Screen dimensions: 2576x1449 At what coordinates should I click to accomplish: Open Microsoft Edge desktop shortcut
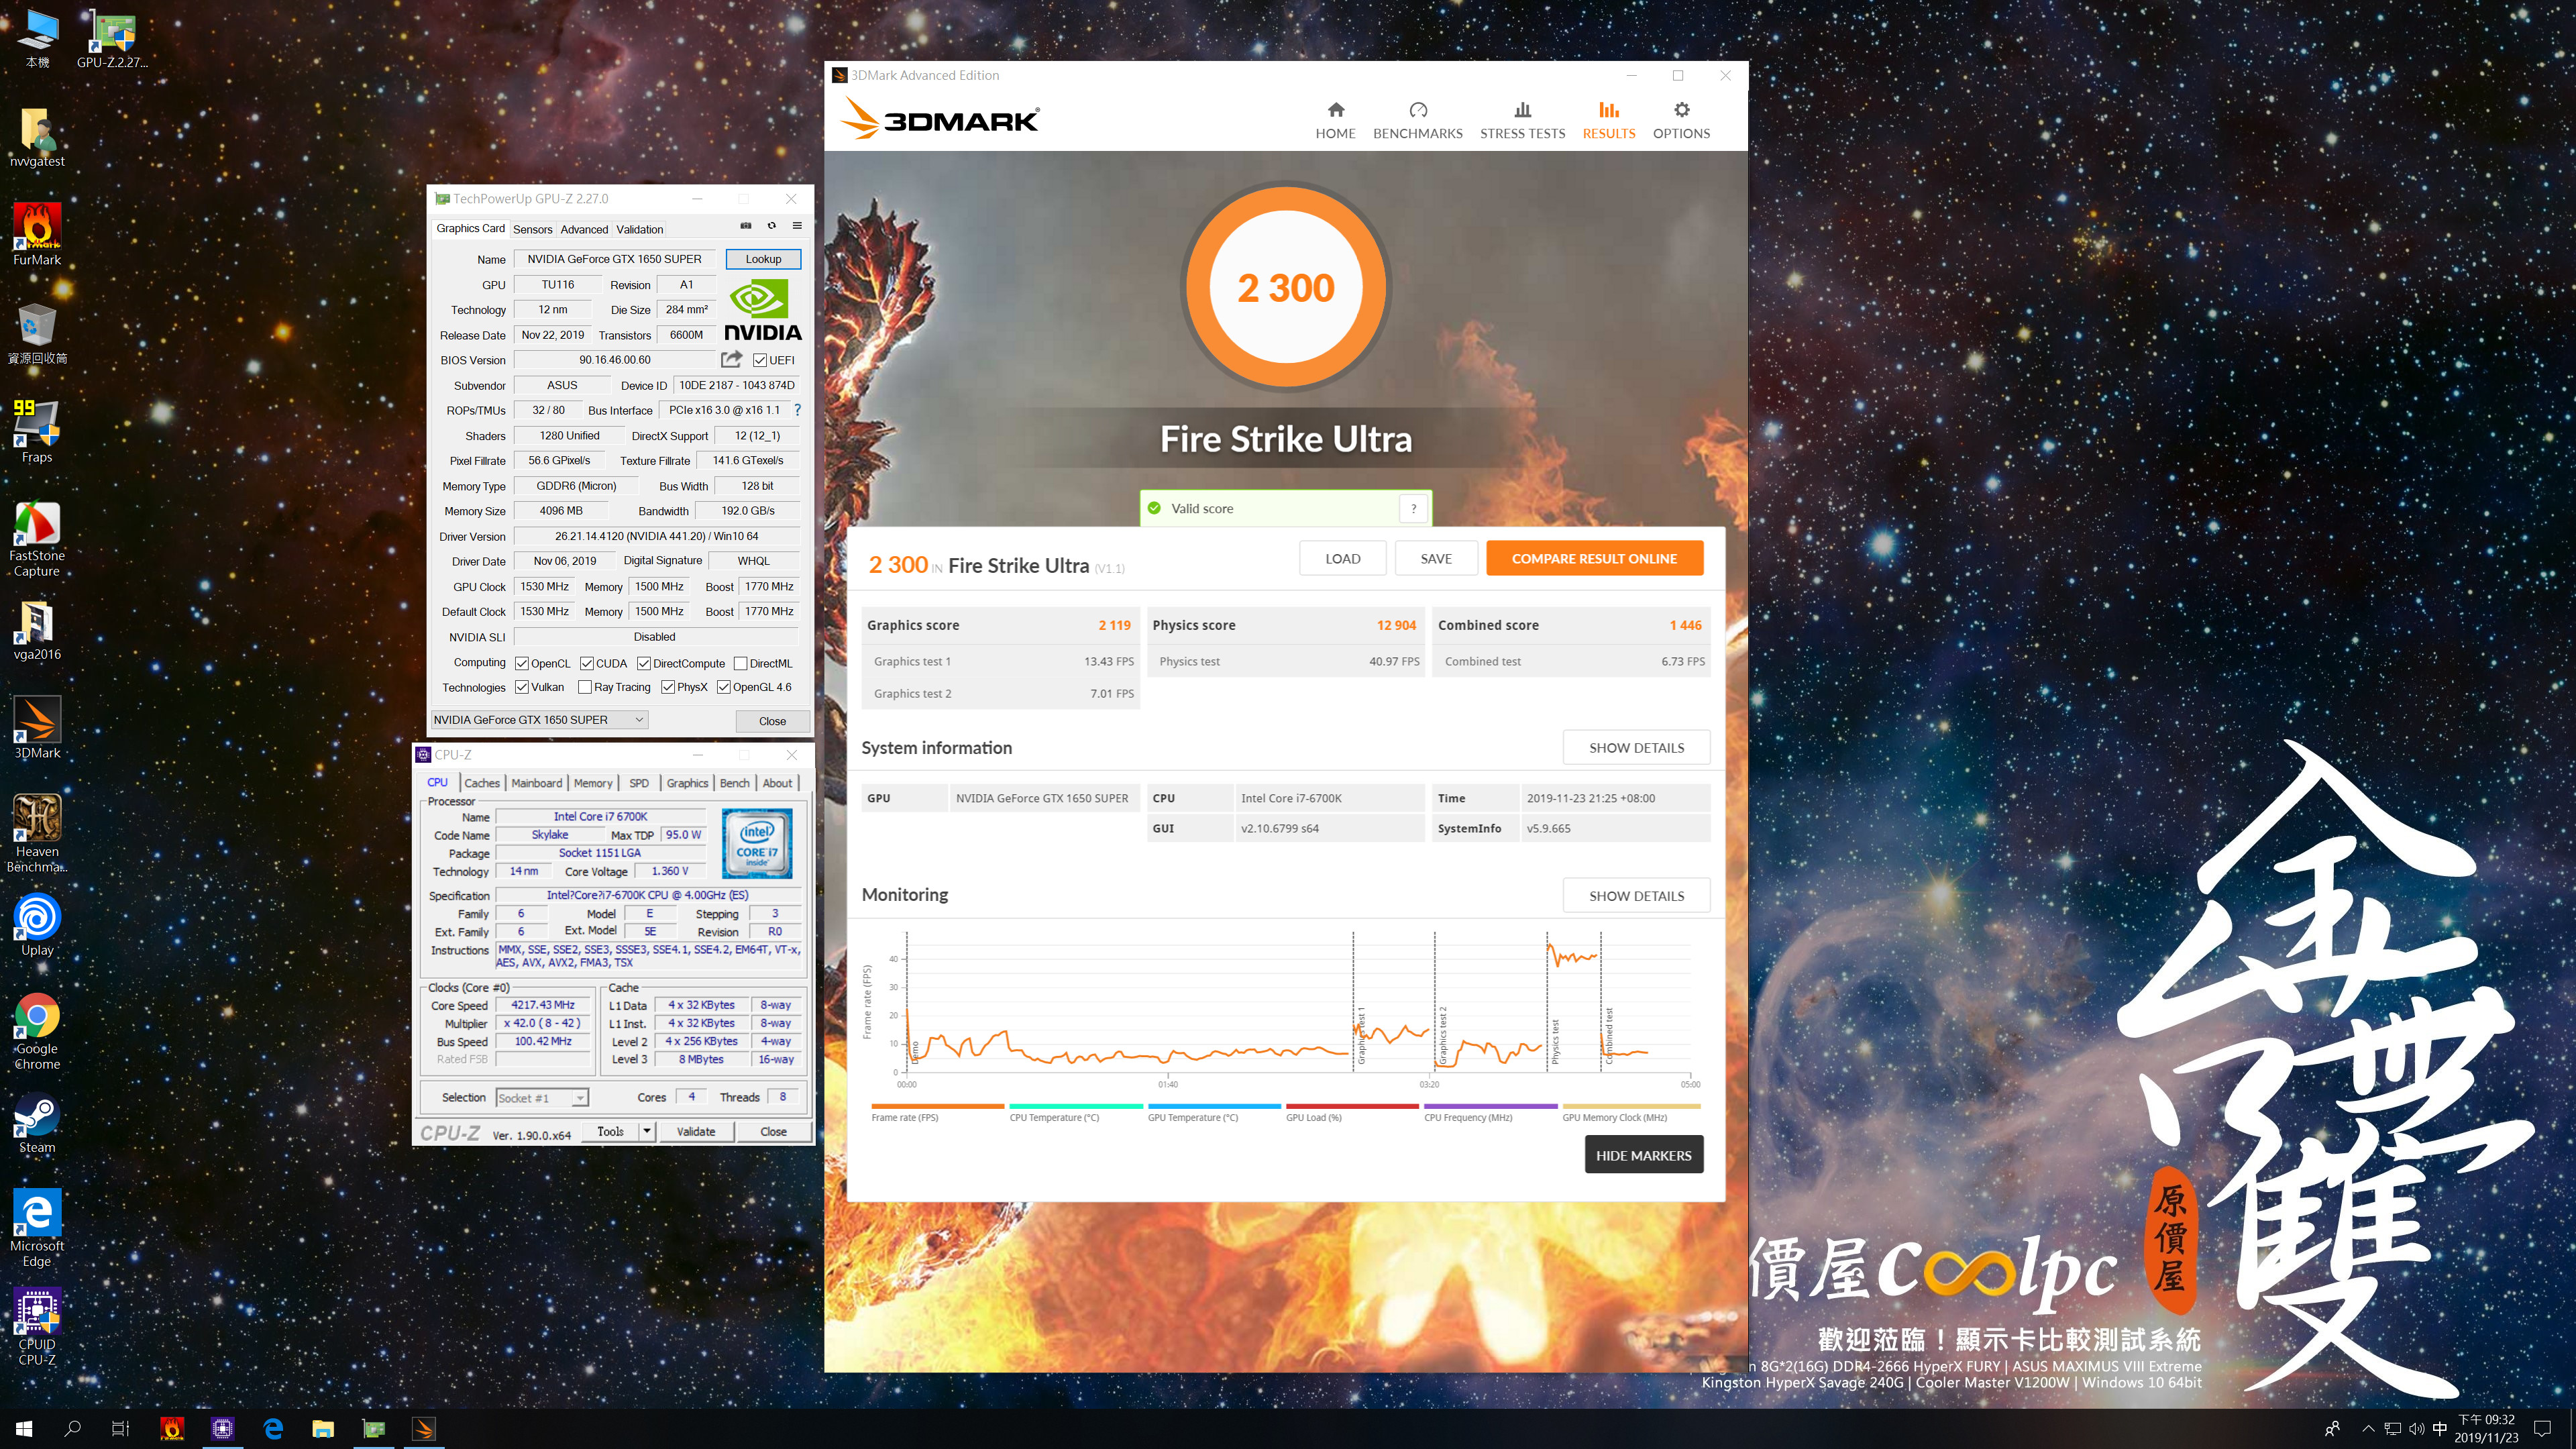pyautogui.click(x=37, y=1228)
